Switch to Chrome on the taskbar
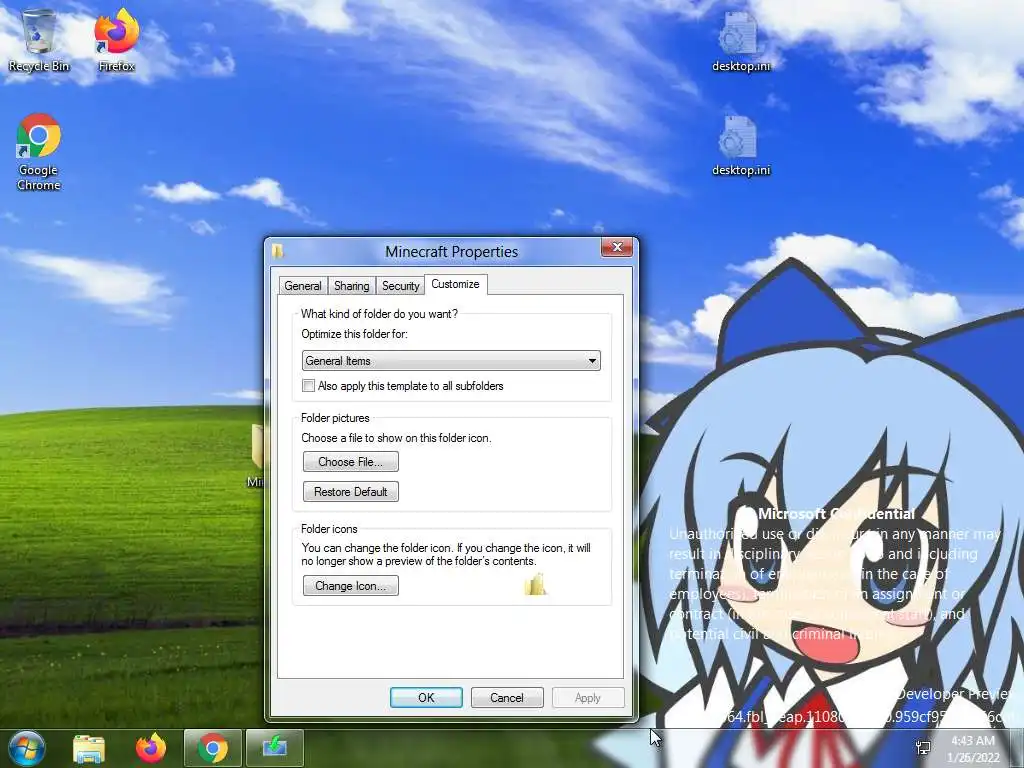The height and width of the screenshot is (768, 1024). point(213,748)
